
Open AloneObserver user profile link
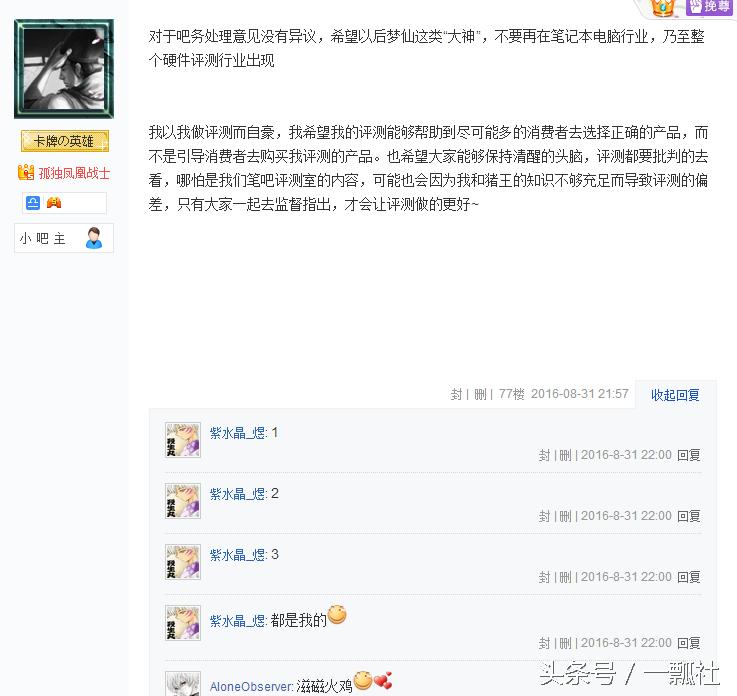coord(251,687)
